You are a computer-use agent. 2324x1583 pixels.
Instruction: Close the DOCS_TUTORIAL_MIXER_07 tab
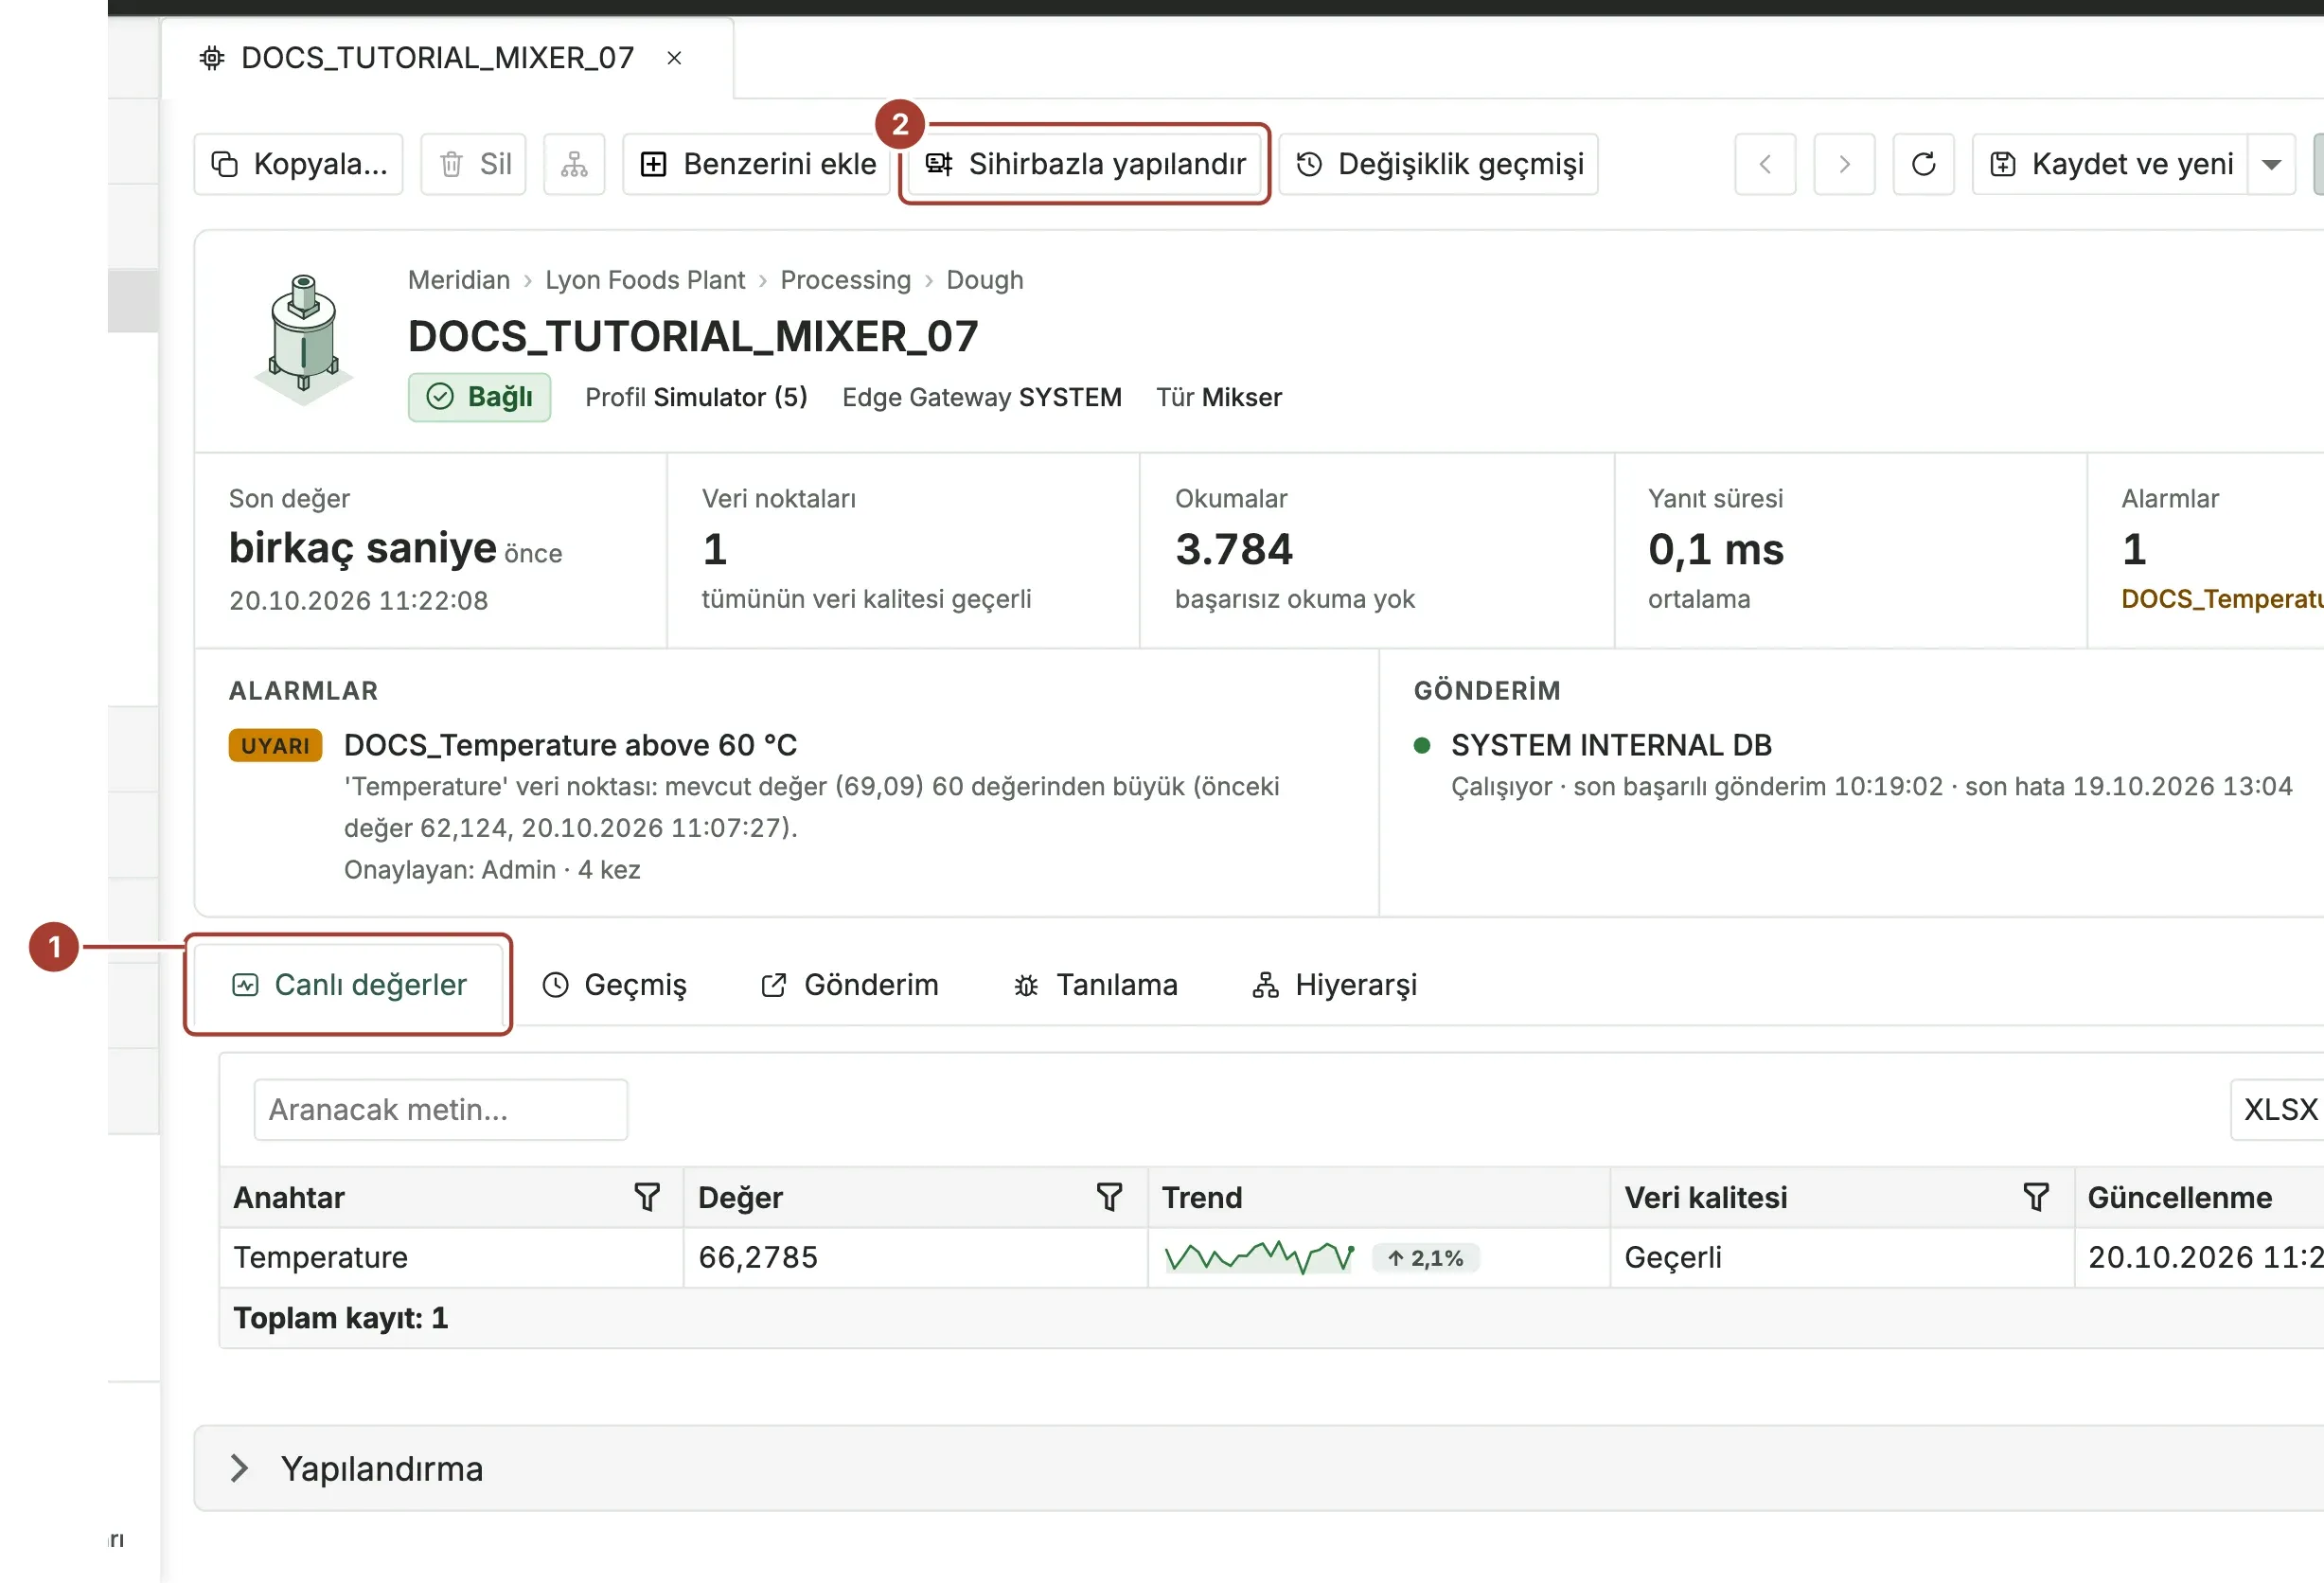coord(674,58)
